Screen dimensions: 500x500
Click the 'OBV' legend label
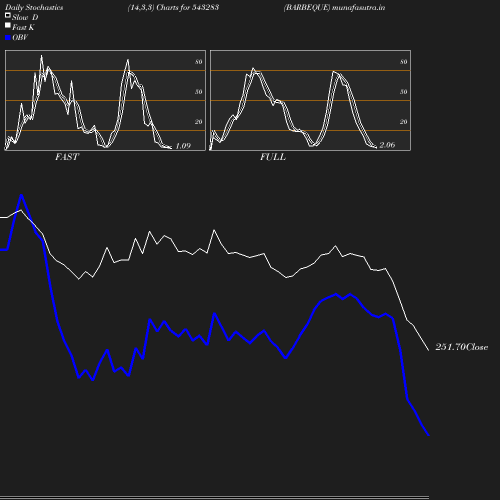tap(20, 37)
